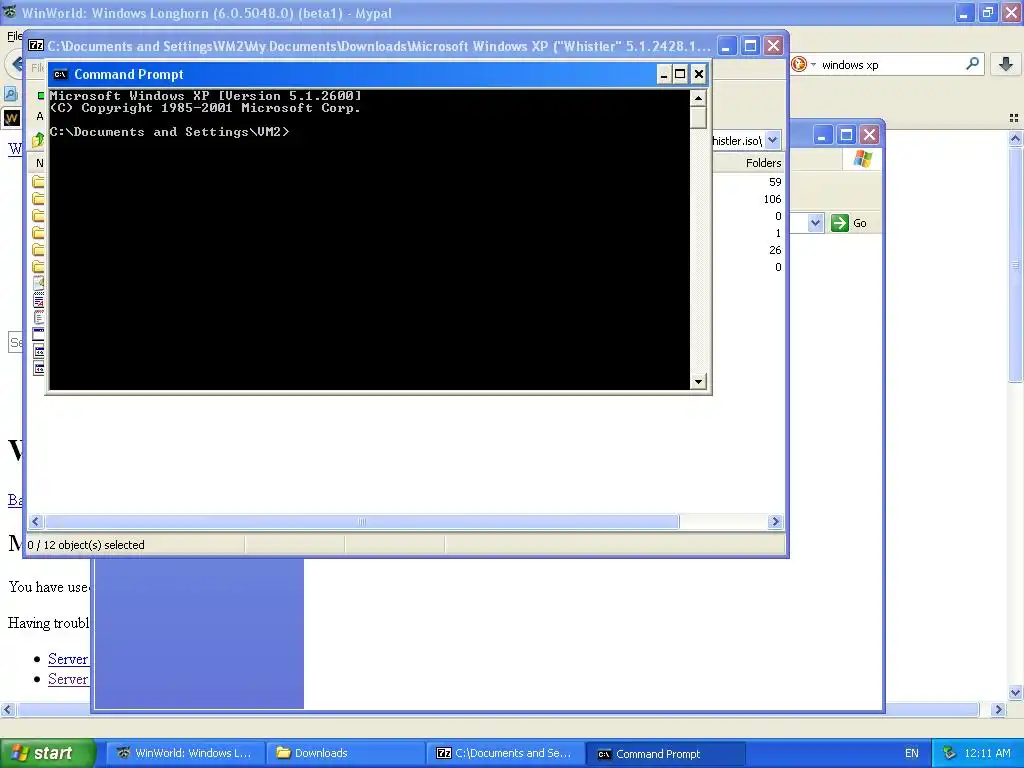Click Mypal horizontal scrollbar right arrow
1024x768 pixels.
click(x=998, y=709)
